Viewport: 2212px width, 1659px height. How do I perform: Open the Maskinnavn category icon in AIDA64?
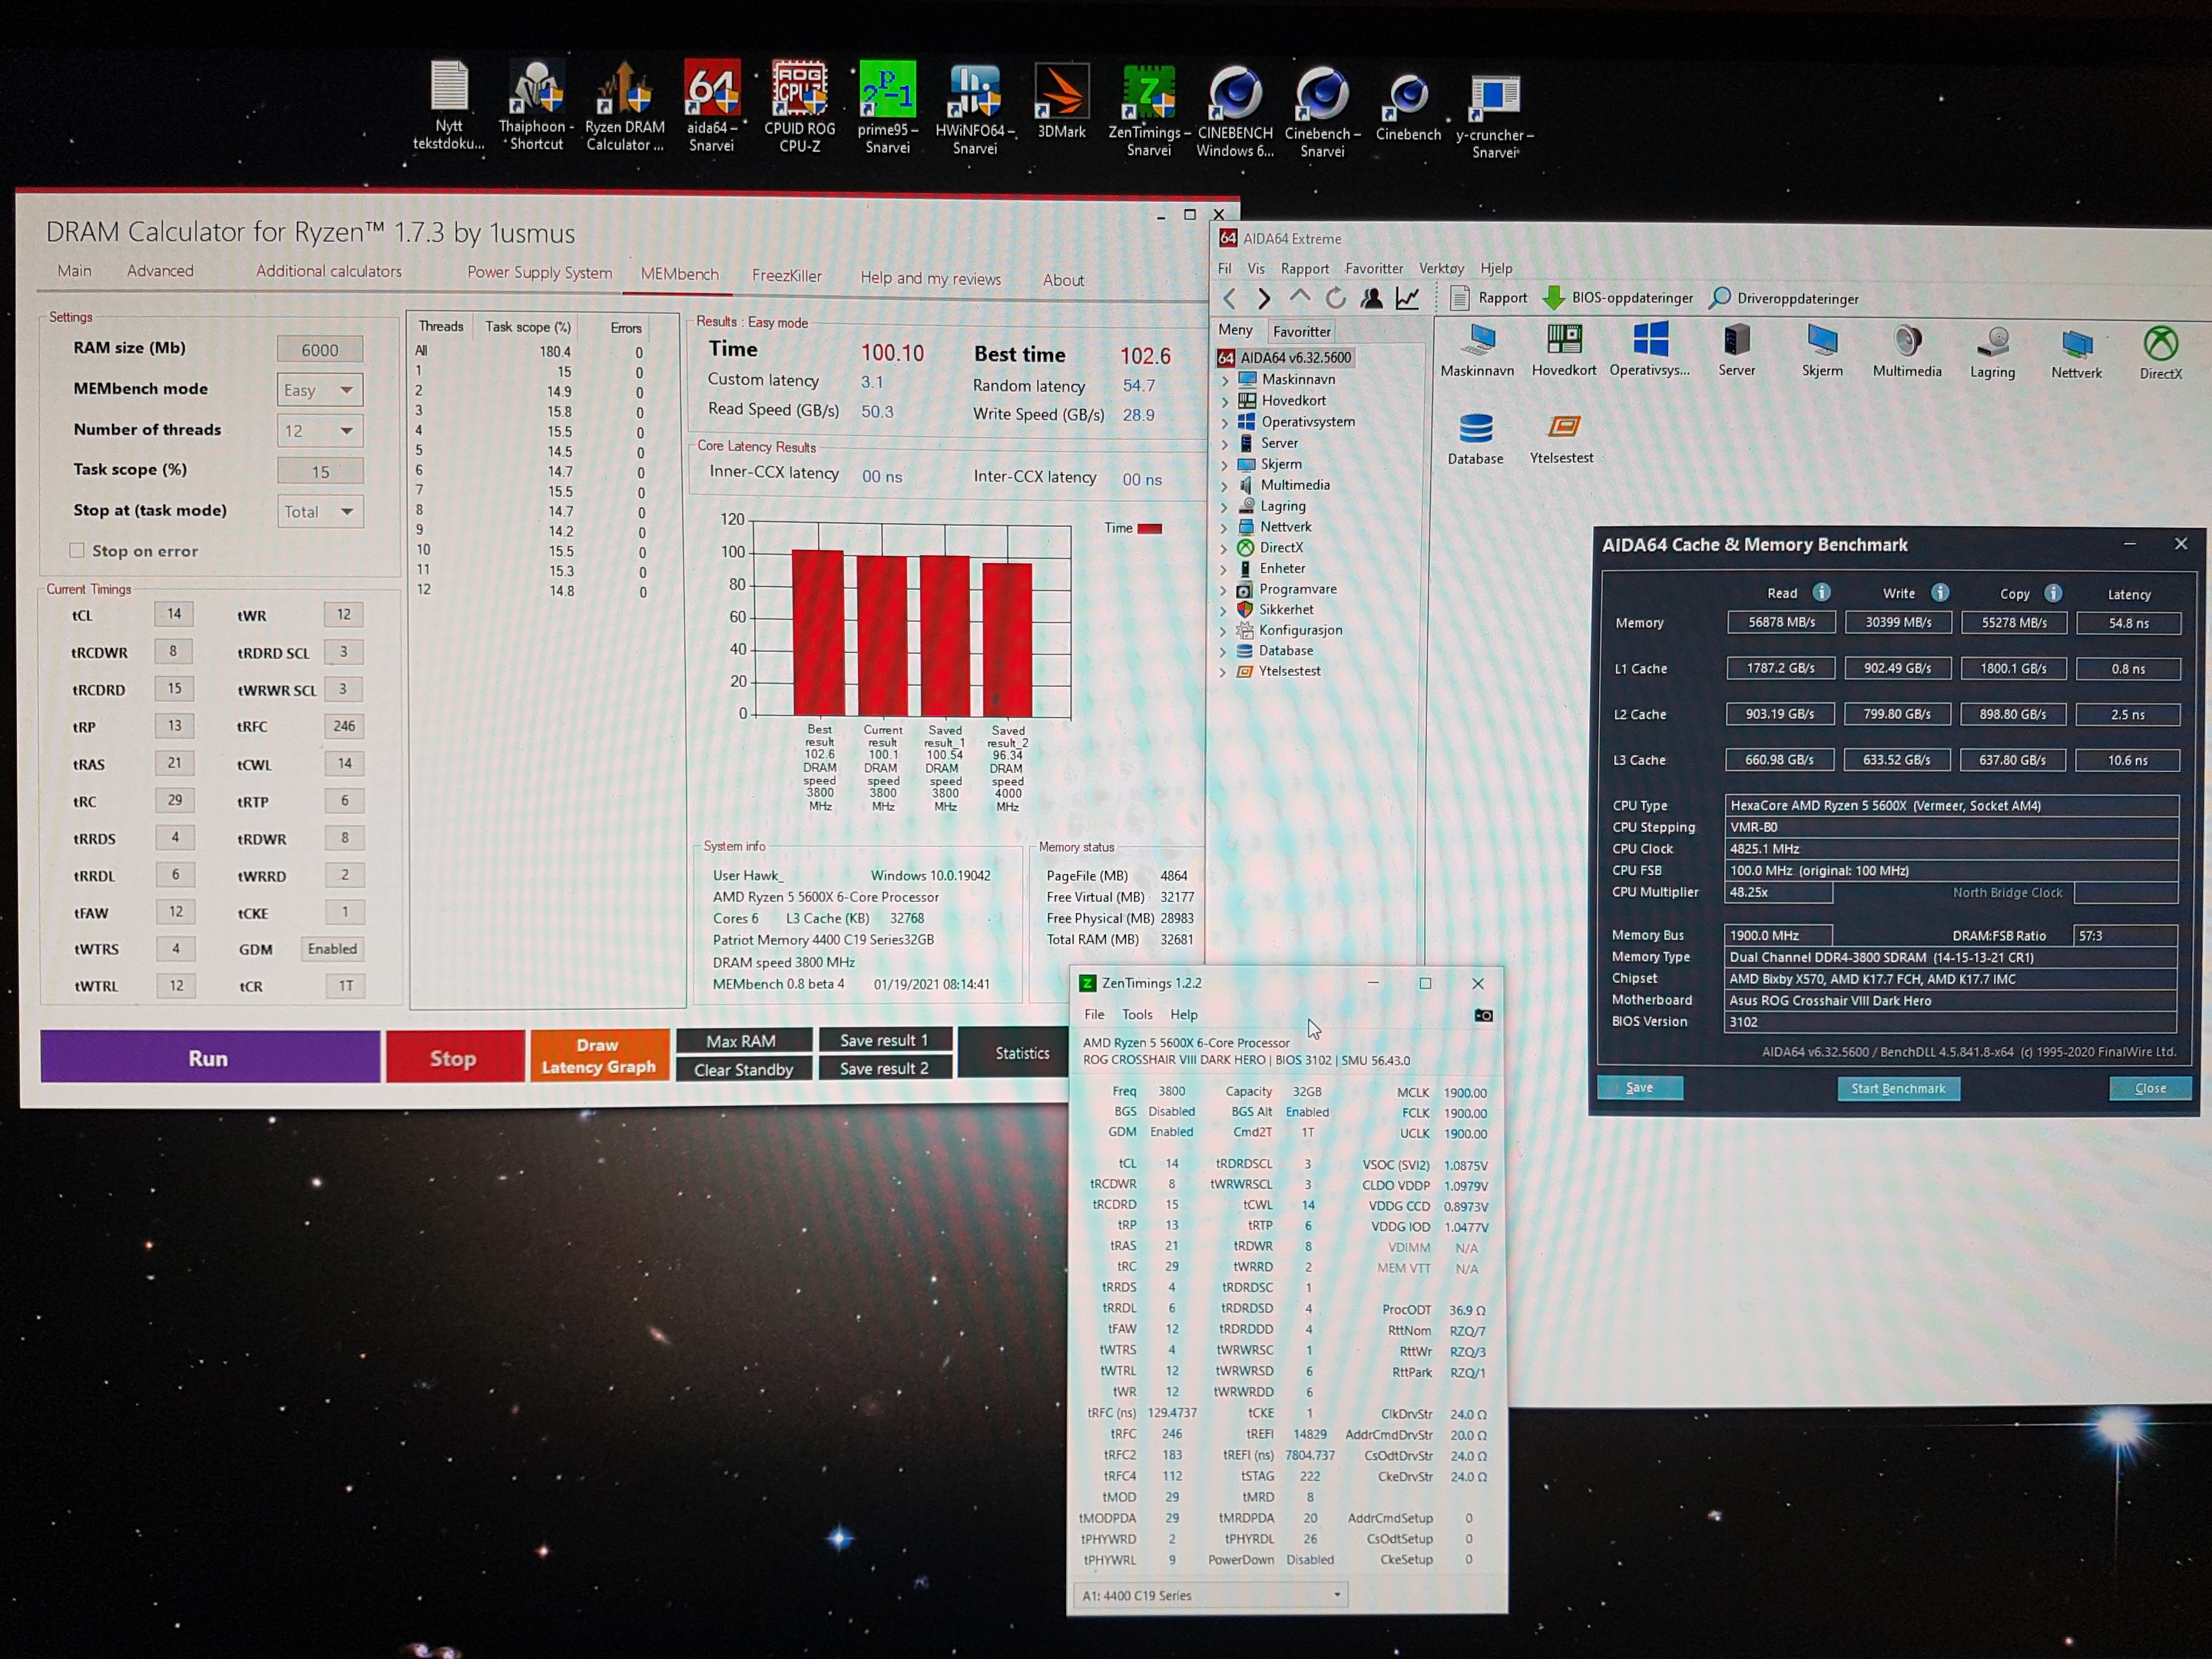[1477, 350]
